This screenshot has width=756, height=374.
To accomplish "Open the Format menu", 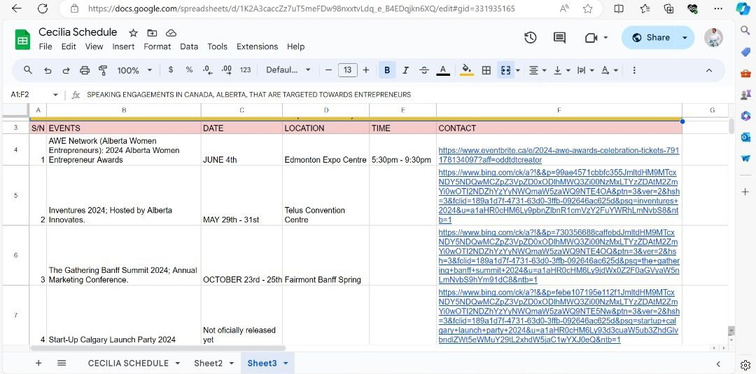I will 157,47.
